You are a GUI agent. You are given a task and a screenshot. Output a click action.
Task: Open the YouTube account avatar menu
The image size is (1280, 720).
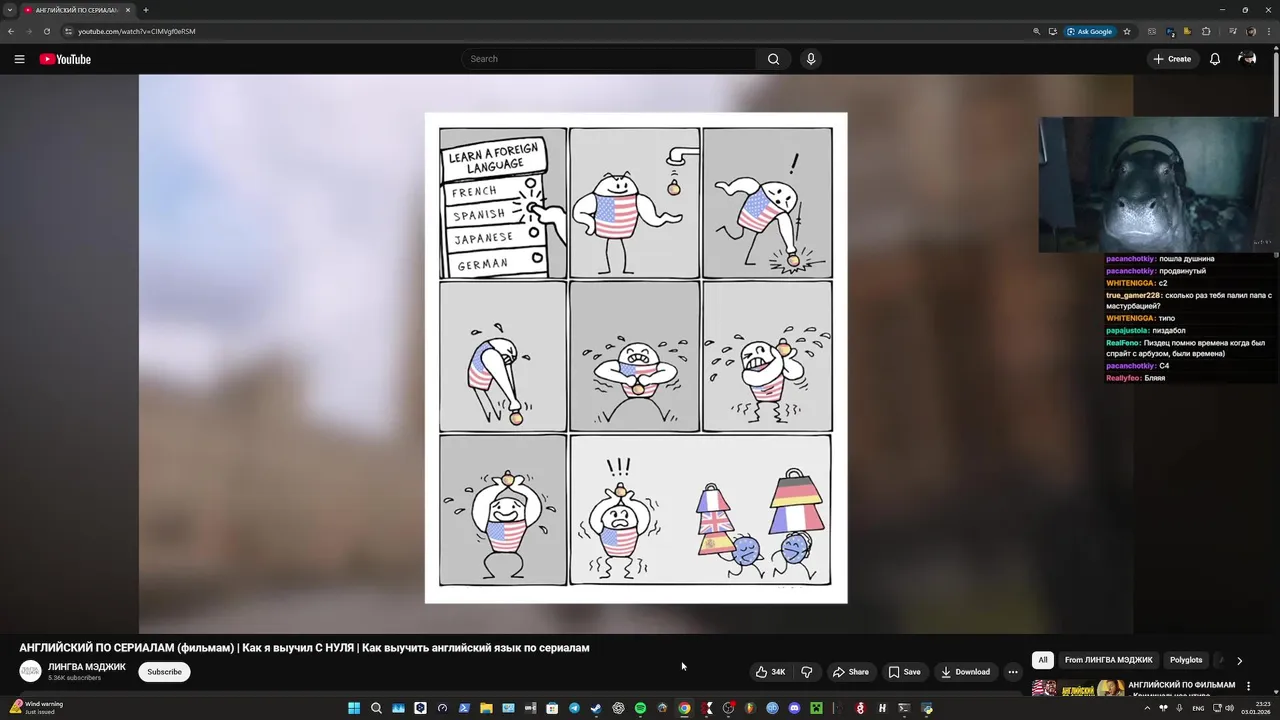(1247, 59)
